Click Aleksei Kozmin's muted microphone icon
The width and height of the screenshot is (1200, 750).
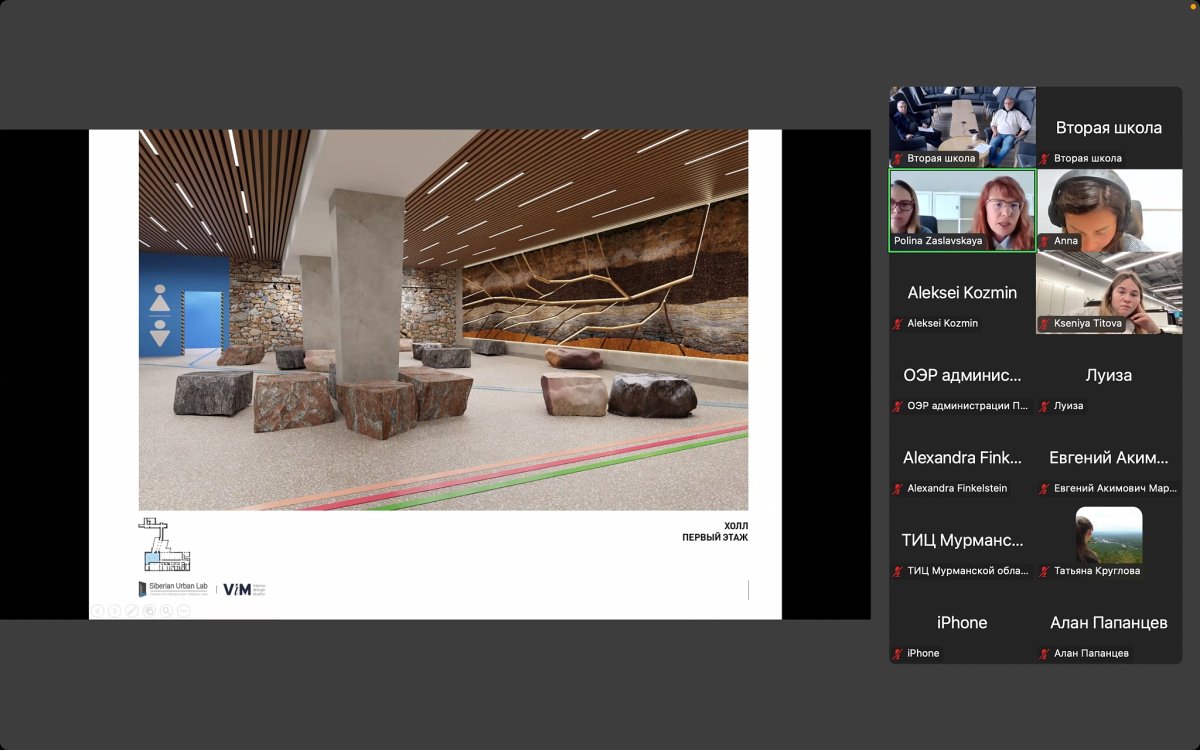click(898, 324)
